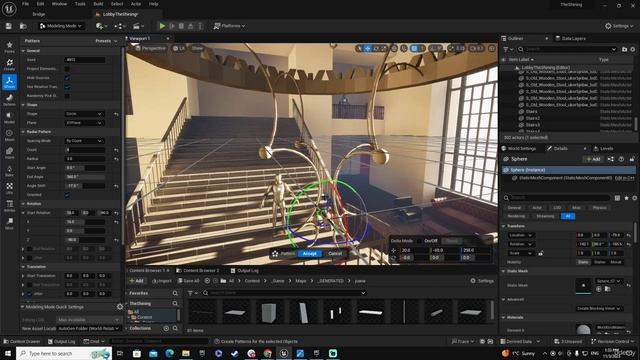This screenshot has width=640, height=360.
Task: Switch to the Data Layers tab
Action: (x=571, y=38)
